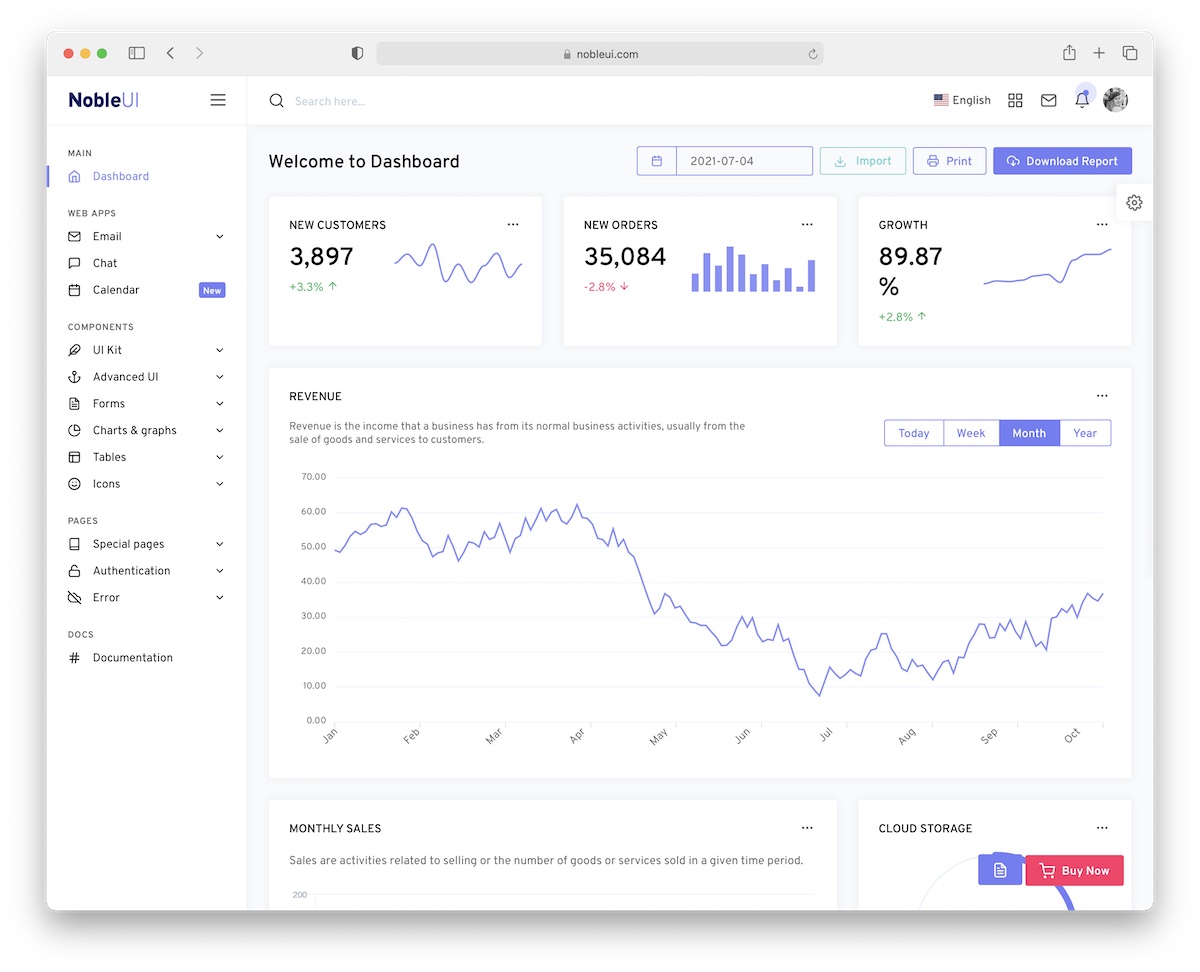Open the notifications bell icon
This screenshot has height=972, width=1200.
1082,100
